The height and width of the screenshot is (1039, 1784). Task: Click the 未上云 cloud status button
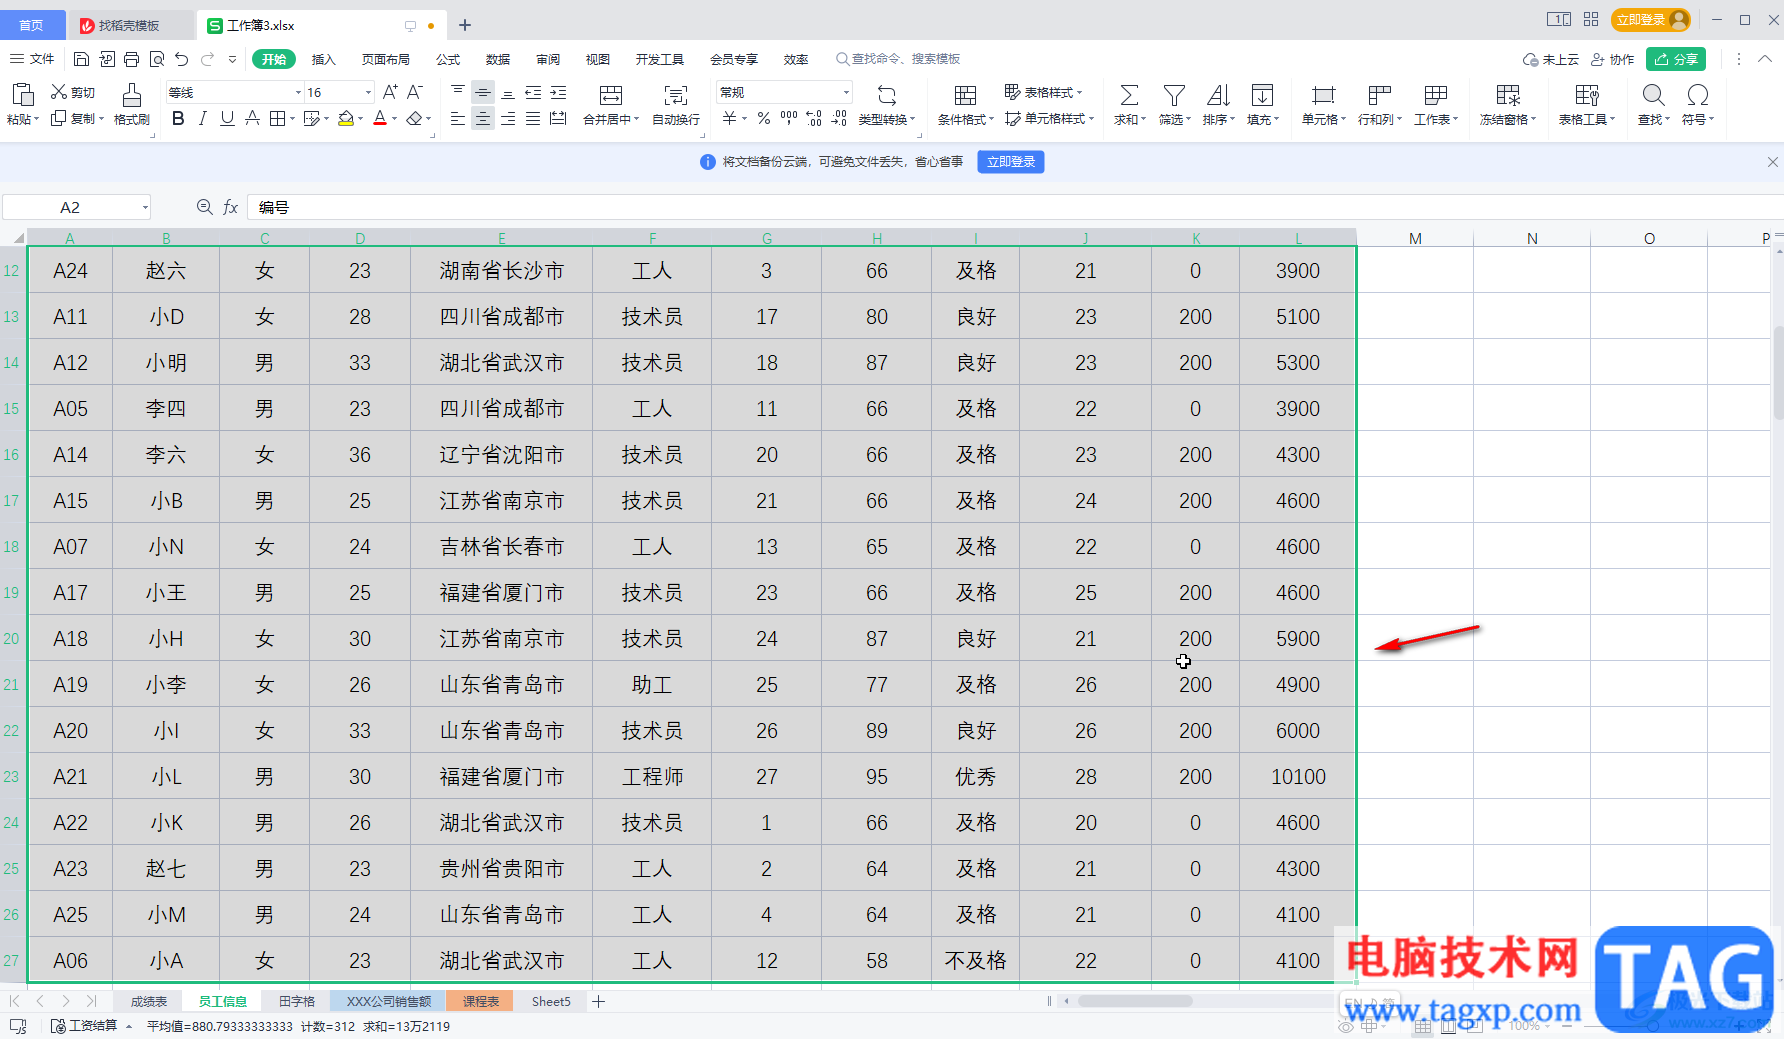[1550, 59]
